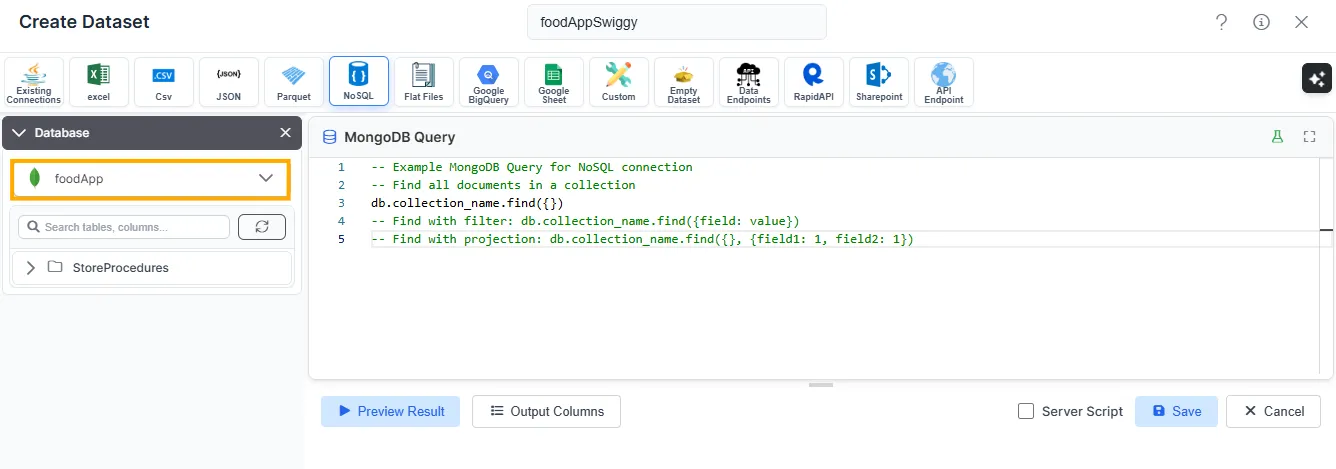The height and width of the screenshot is (469, 1336).
Task: Click the 'Example MongoDB Query' comment line
Action: click(x=531, y=167)
